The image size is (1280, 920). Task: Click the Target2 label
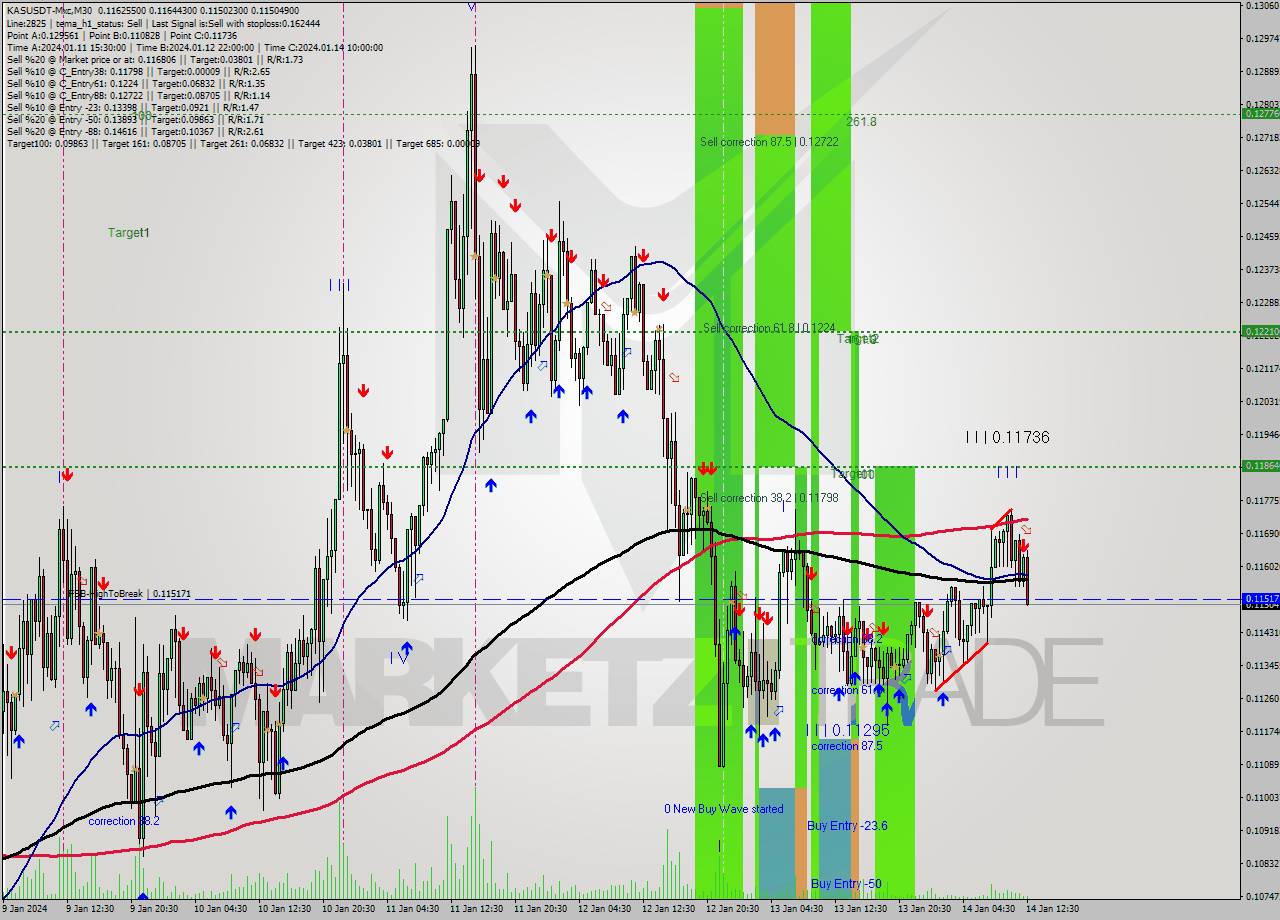click(x=857, y=339)
